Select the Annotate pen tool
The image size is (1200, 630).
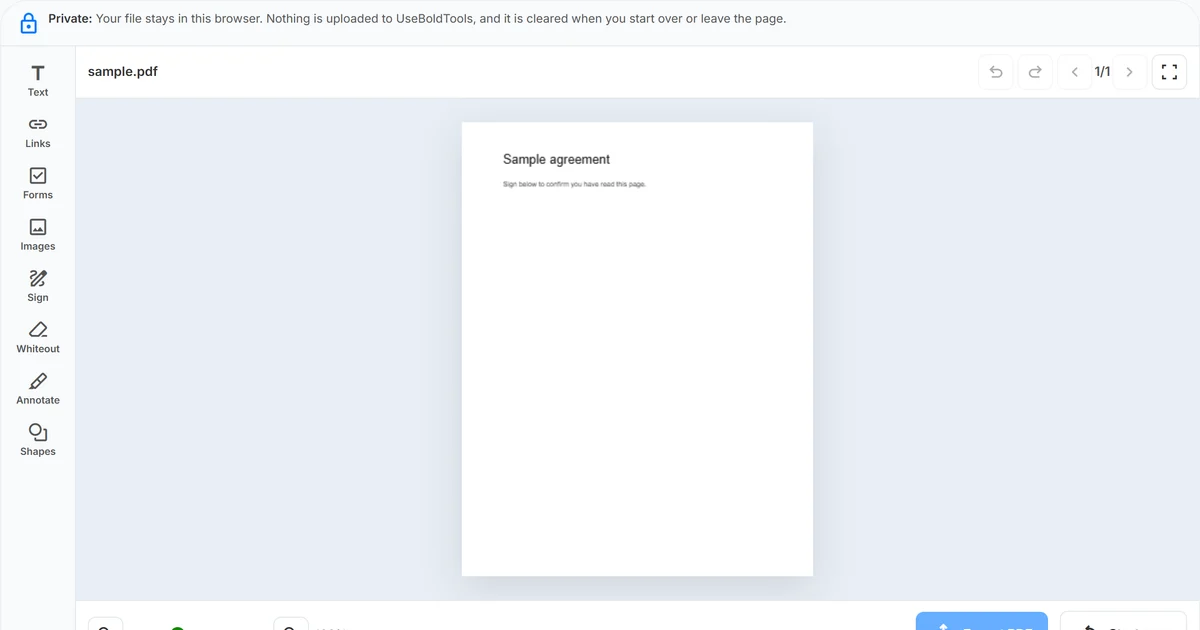tap(38, 389)
